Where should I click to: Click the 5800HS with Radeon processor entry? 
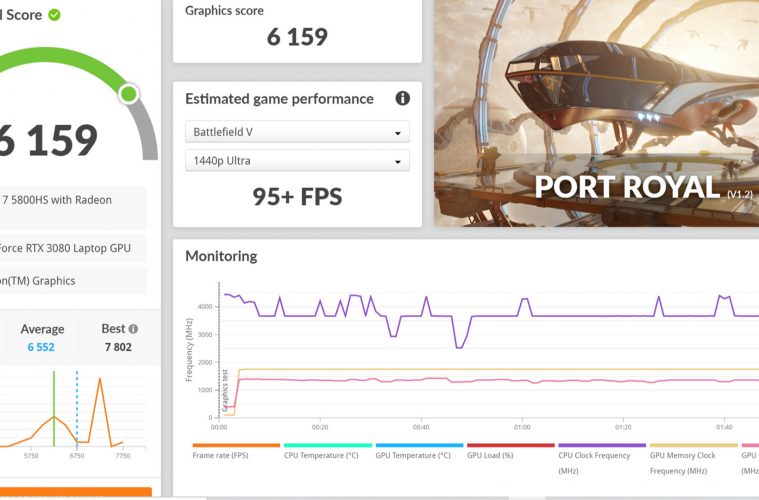coord(73,208)
